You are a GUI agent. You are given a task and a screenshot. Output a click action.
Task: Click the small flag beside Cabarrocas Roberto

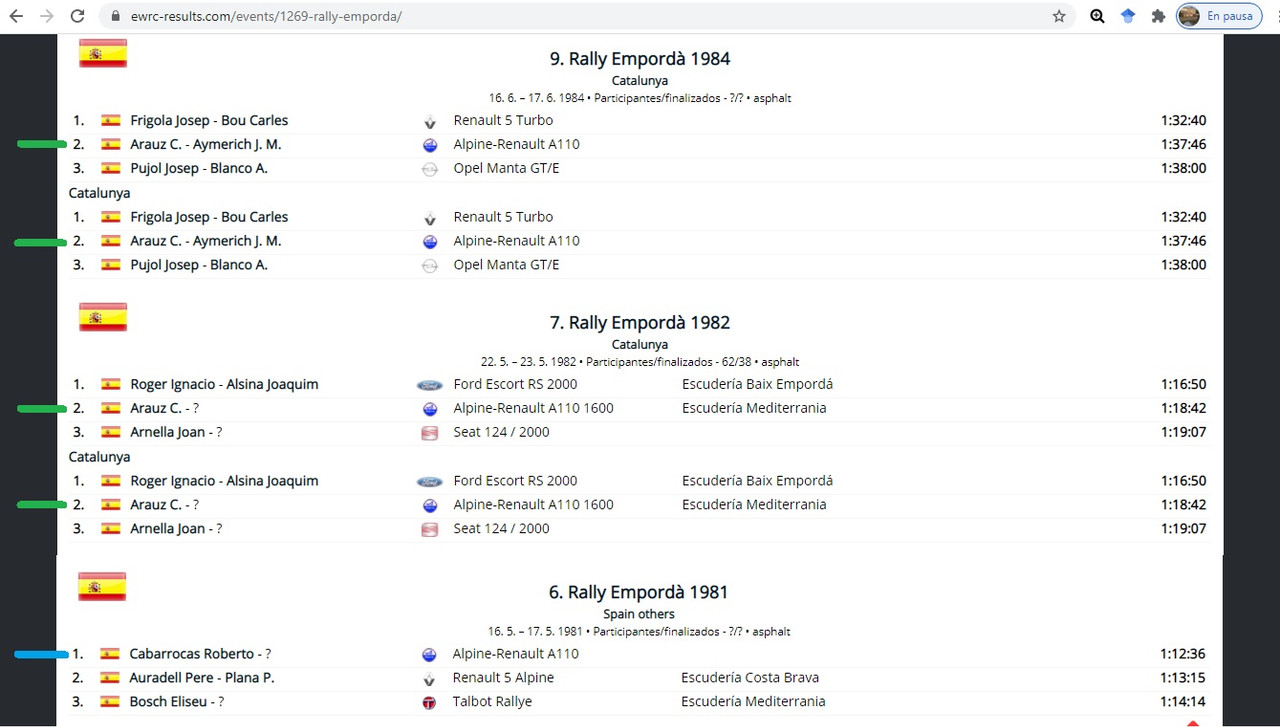pyautogui.click(x=110, y=654)
